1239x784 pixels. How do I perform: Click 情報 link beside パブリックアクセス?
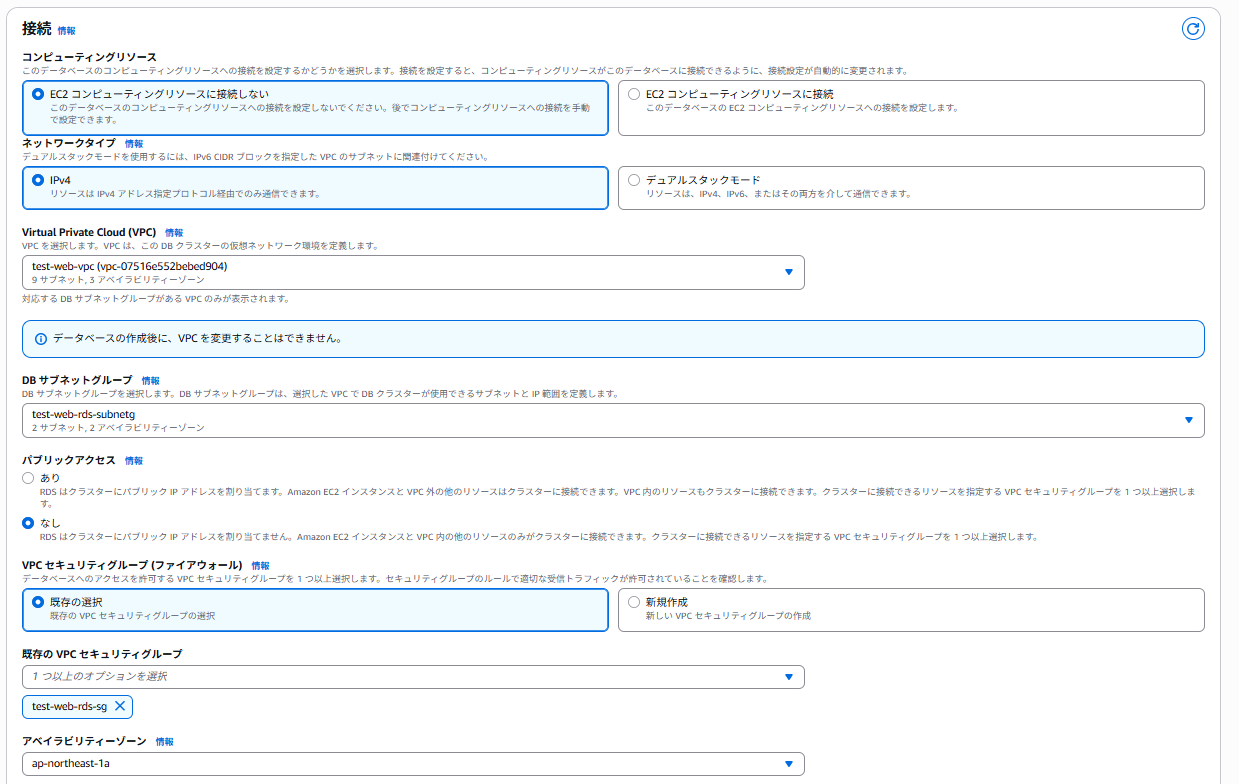[134, 461]
